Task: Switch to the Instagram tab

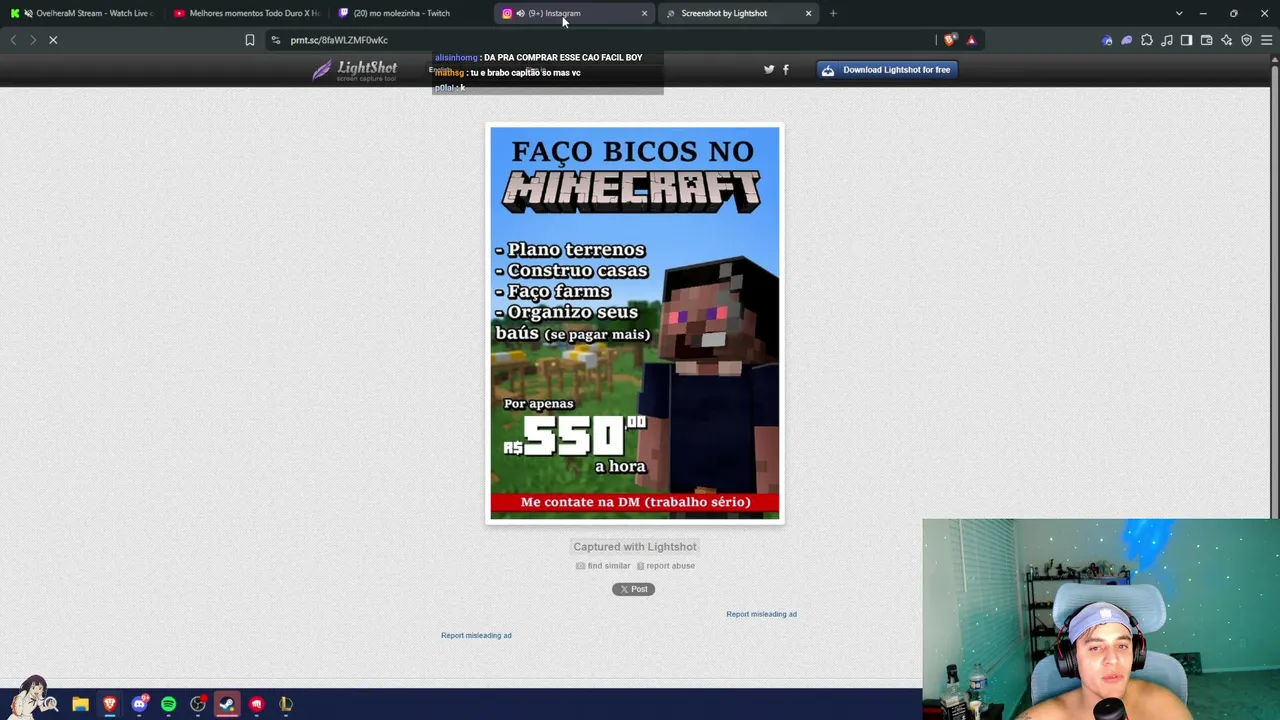Action: (574, 13)
